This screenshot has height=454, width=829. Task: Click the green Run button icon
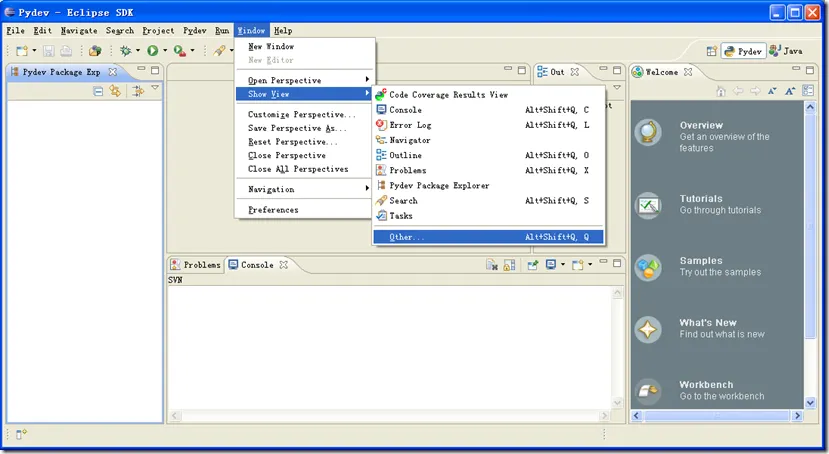coord(153,51)
